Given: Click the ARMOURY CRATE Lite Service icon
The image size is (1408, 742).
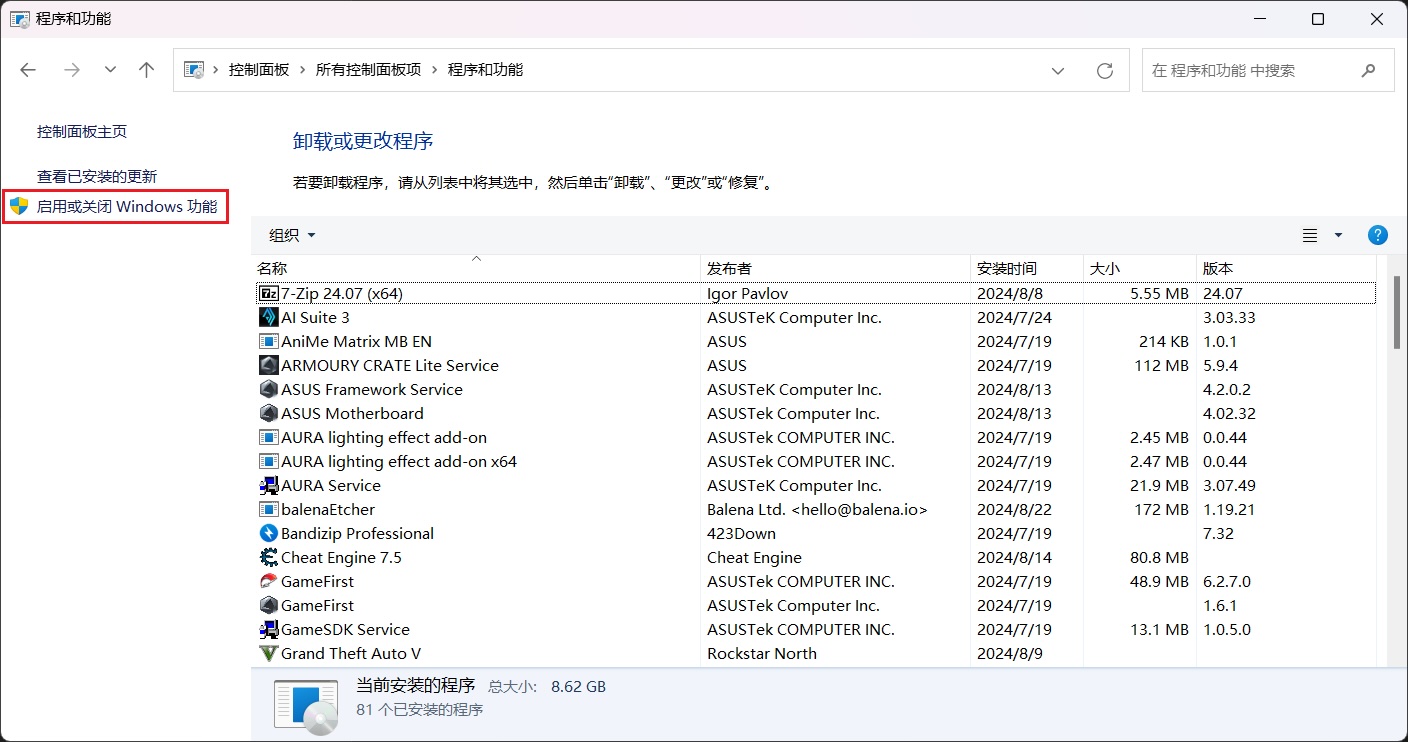Looking at the screenshot, I should [x=268, y=365].
